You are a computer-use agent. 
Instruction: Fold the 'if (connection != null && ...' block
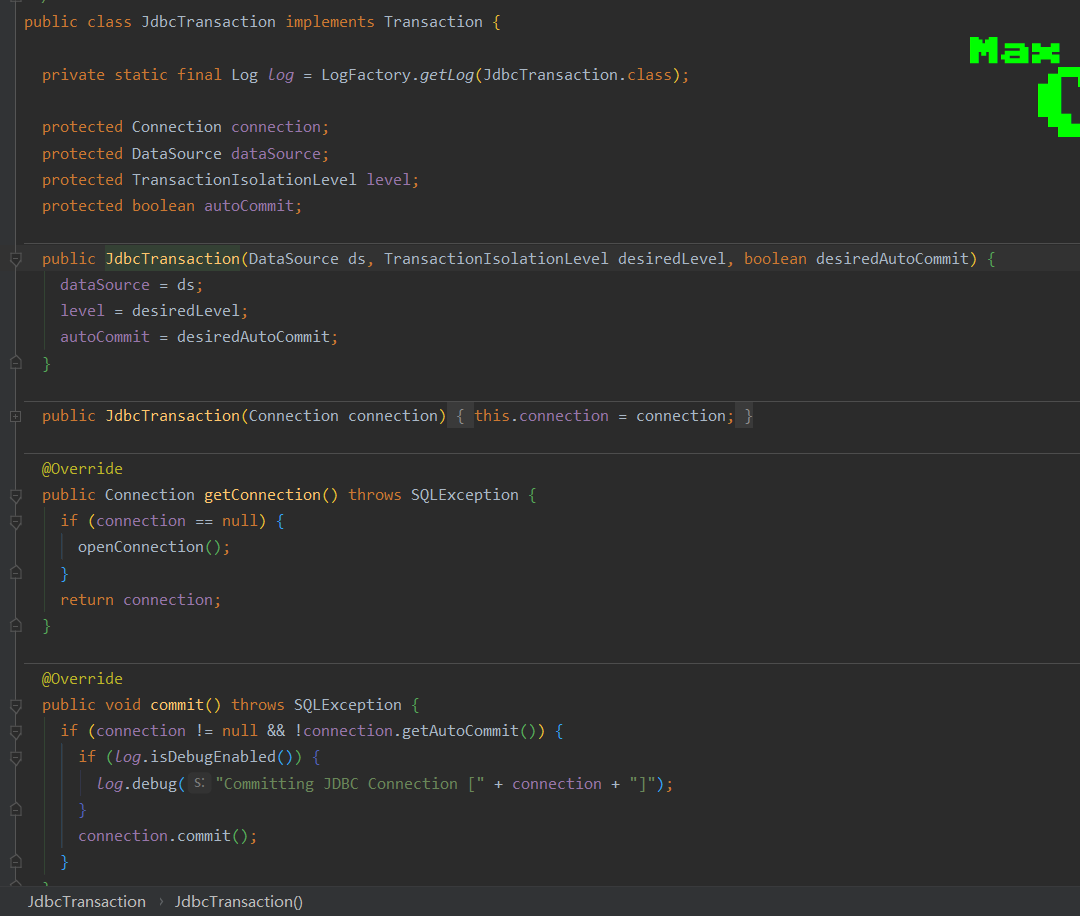point(16,731)
